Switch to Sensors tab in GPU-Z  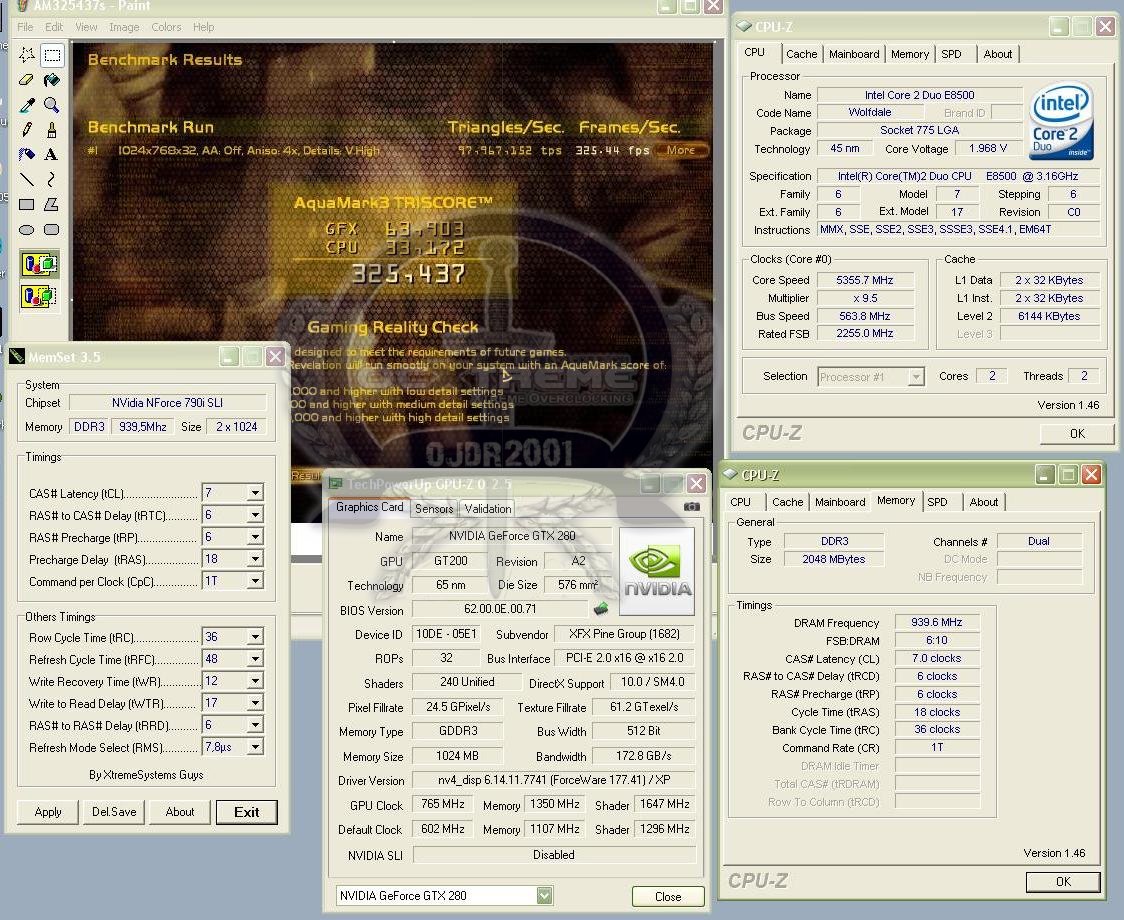click(434, 508)
